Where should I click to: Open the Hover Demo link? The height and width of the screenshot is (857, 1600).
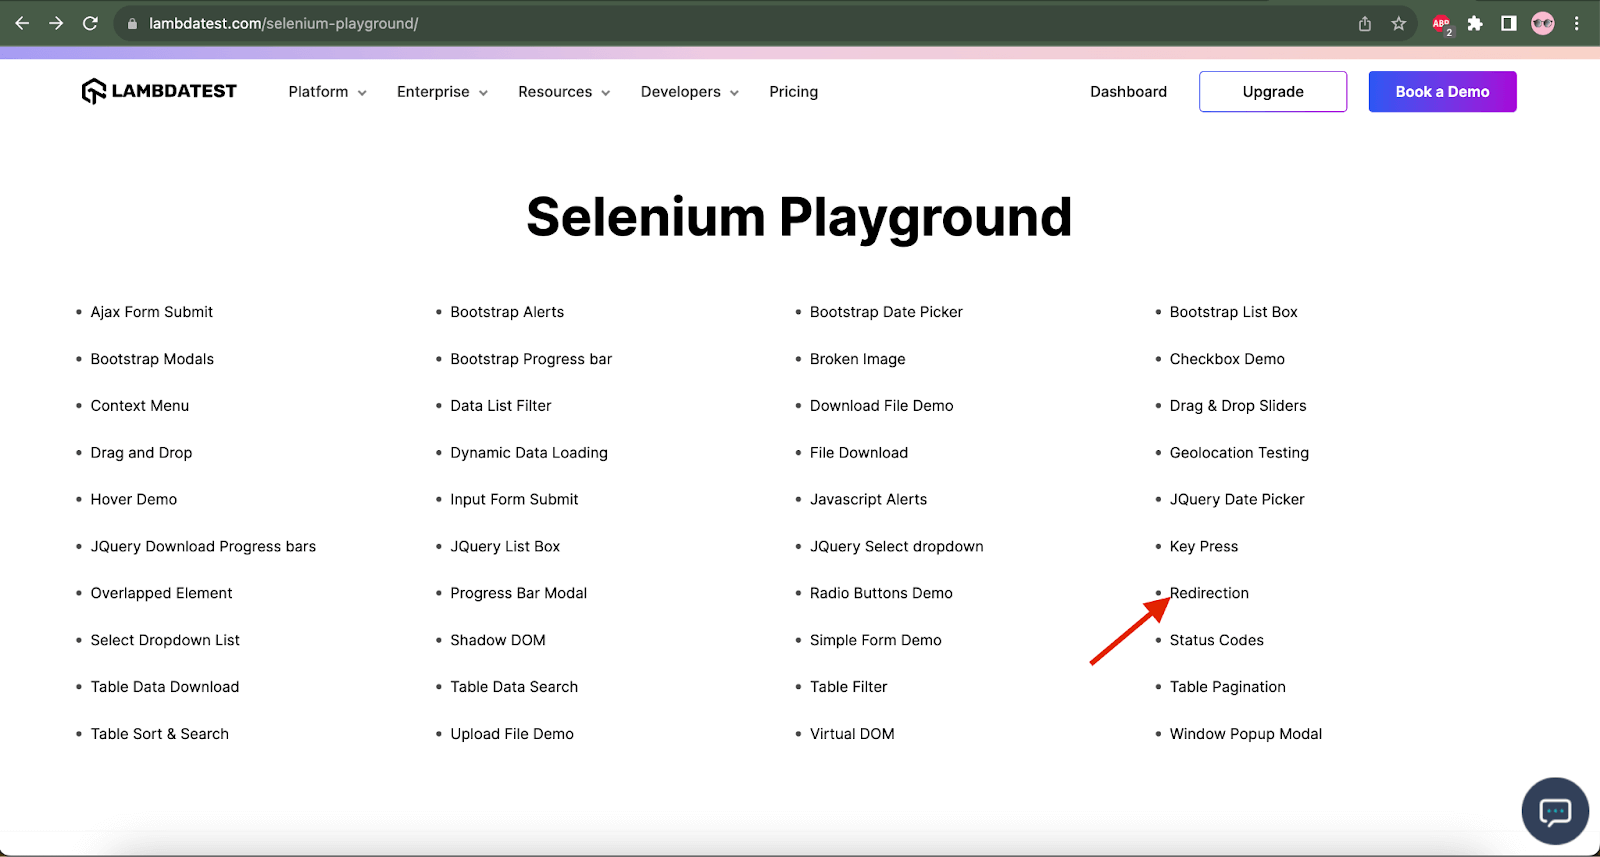pyautogui.click(x=134, y=500)
